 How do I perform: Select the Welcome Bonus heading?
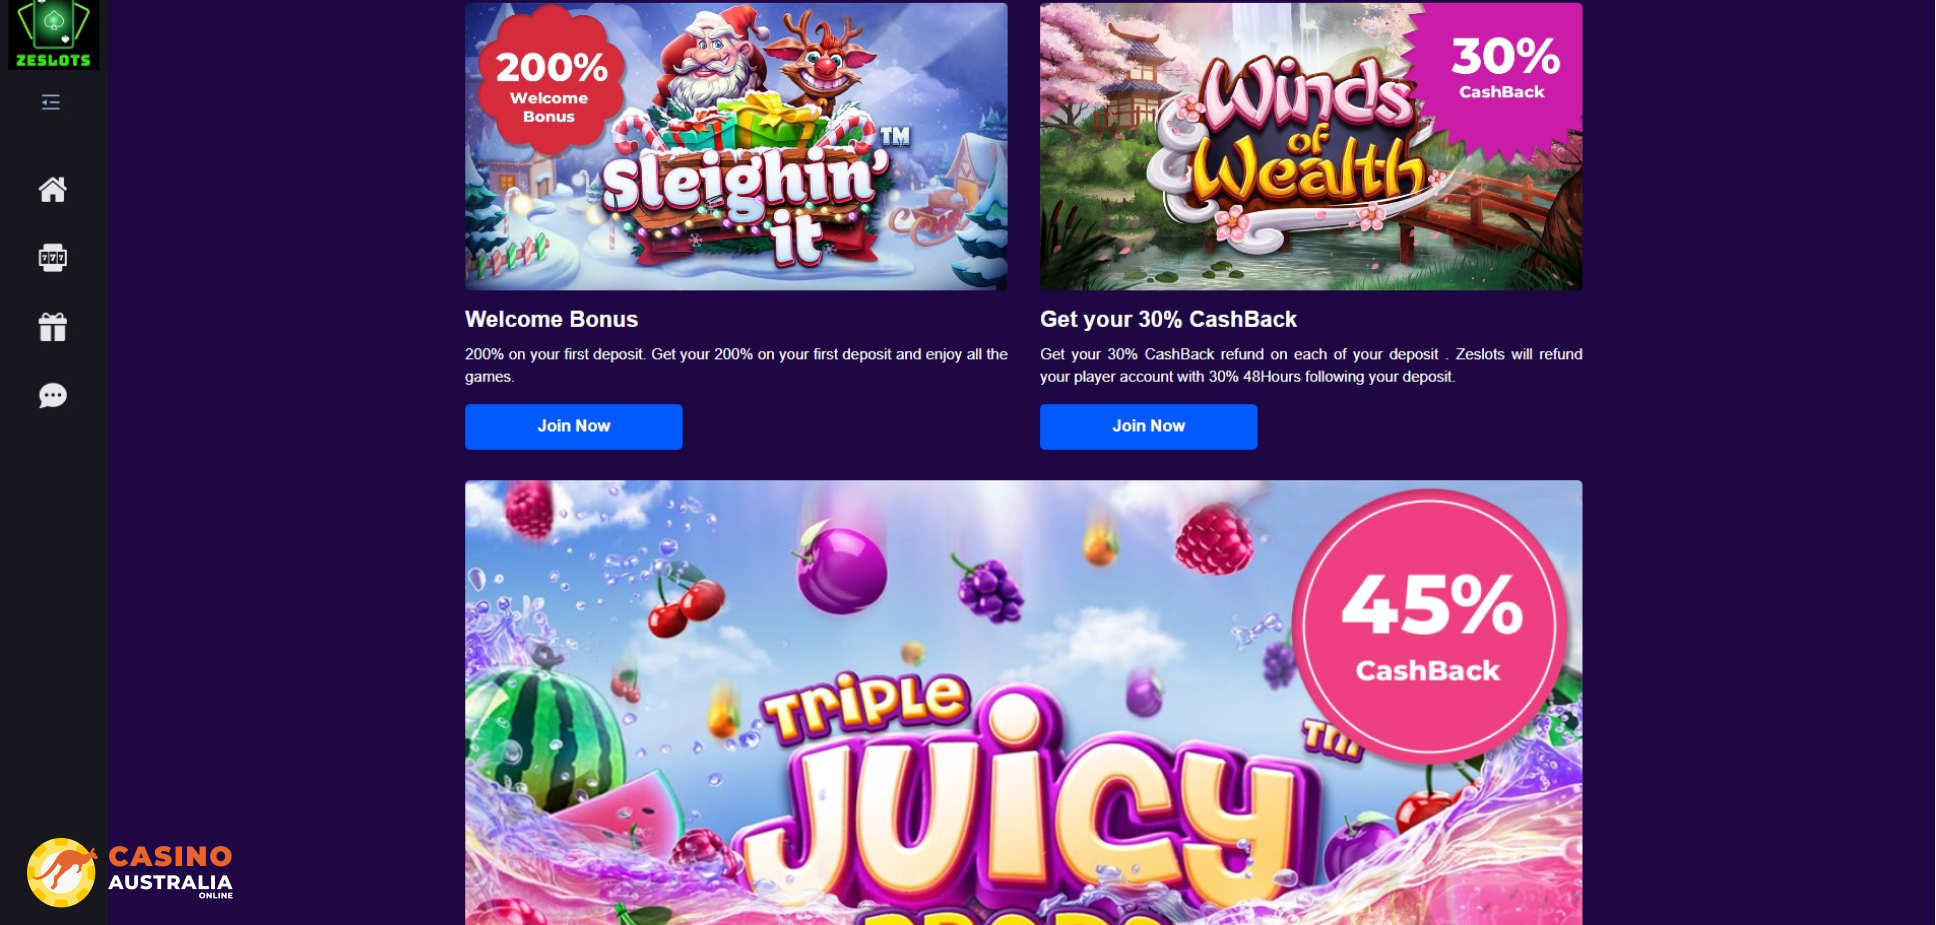551,320
